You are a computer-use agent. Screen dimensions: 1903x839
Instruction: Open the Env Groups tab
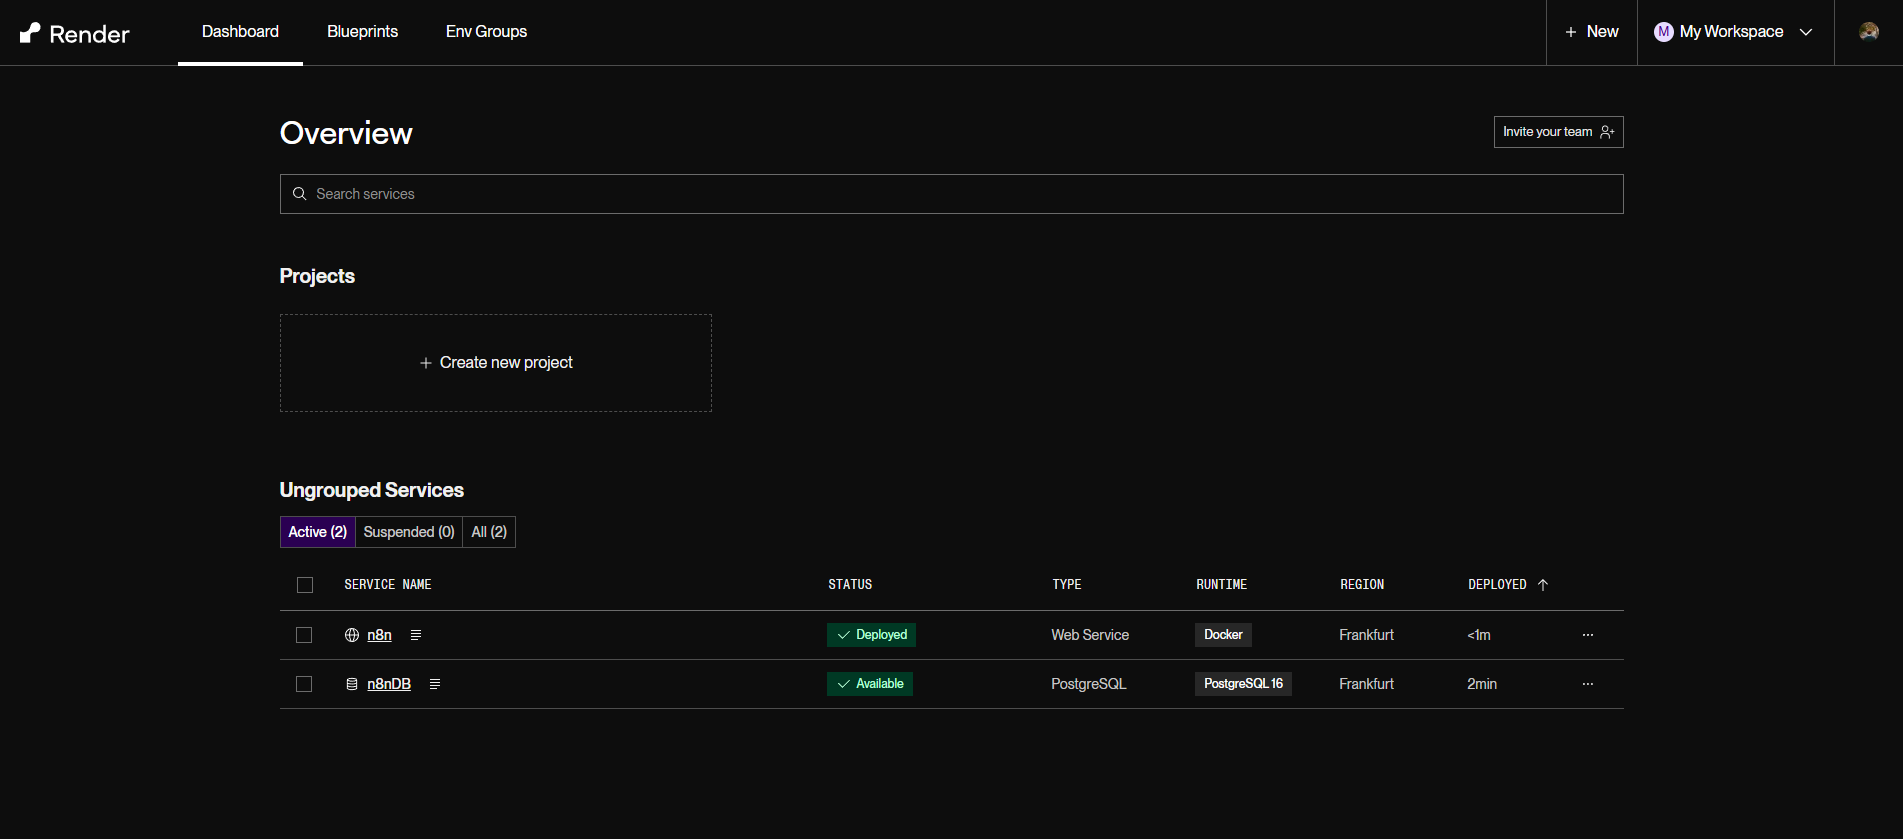coord(486,32)
